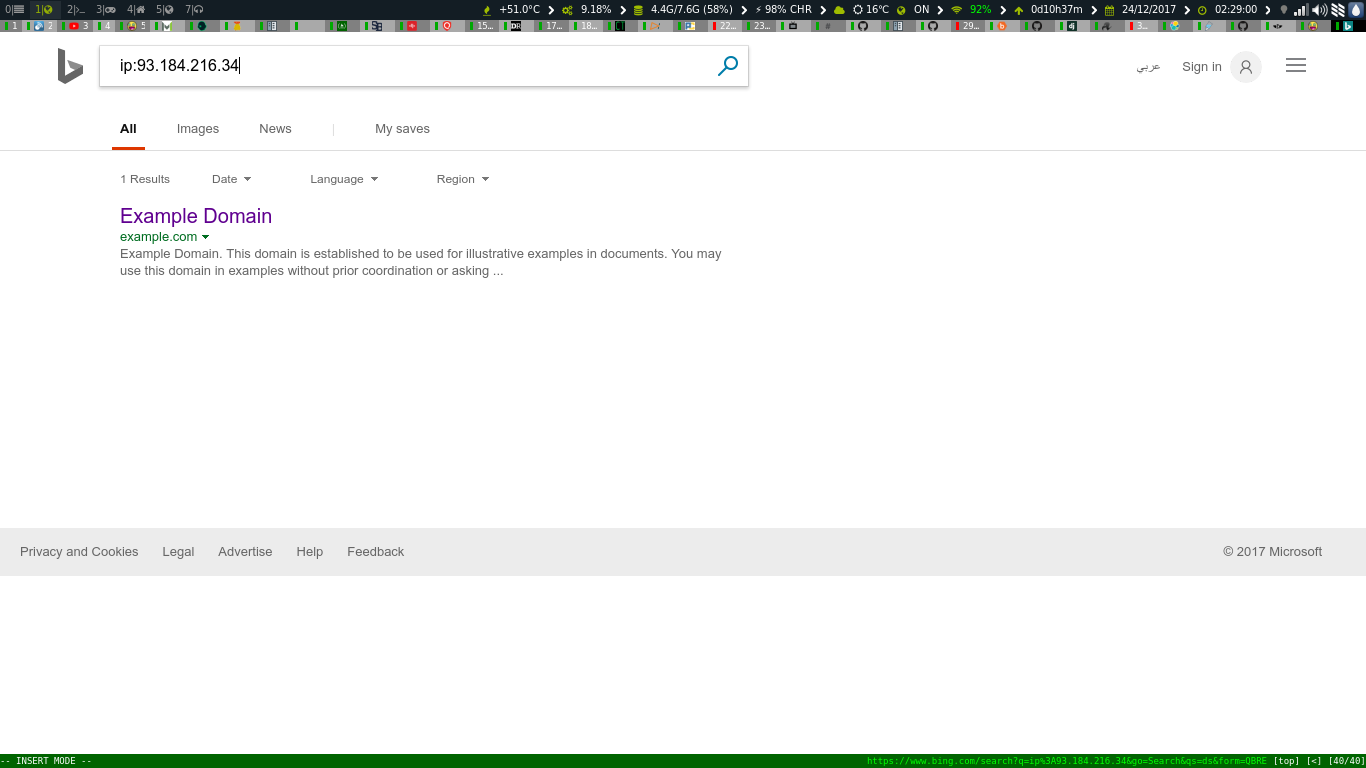Expand the Date filter dropdown
The image size is (1366, 768).
(x=231, y=179)
